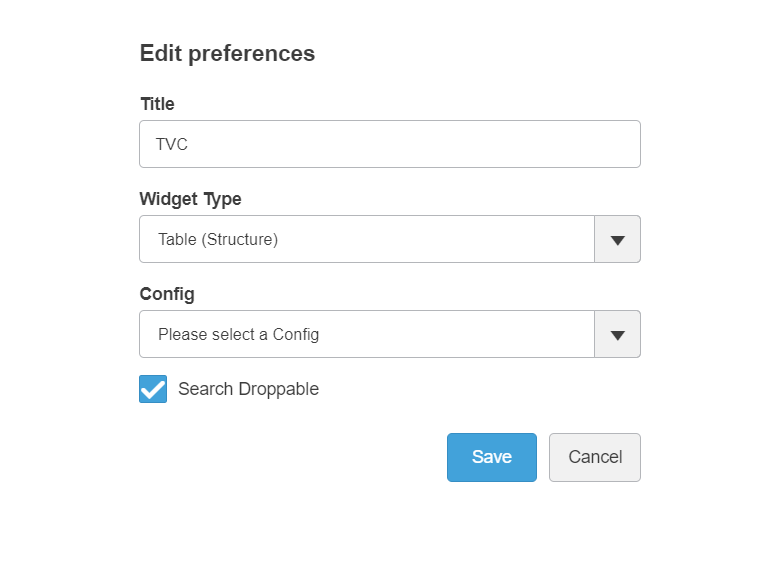This screenshot has height=570, width=778.
Task: Click the Search Droppable label text
Action: point(248,389)
